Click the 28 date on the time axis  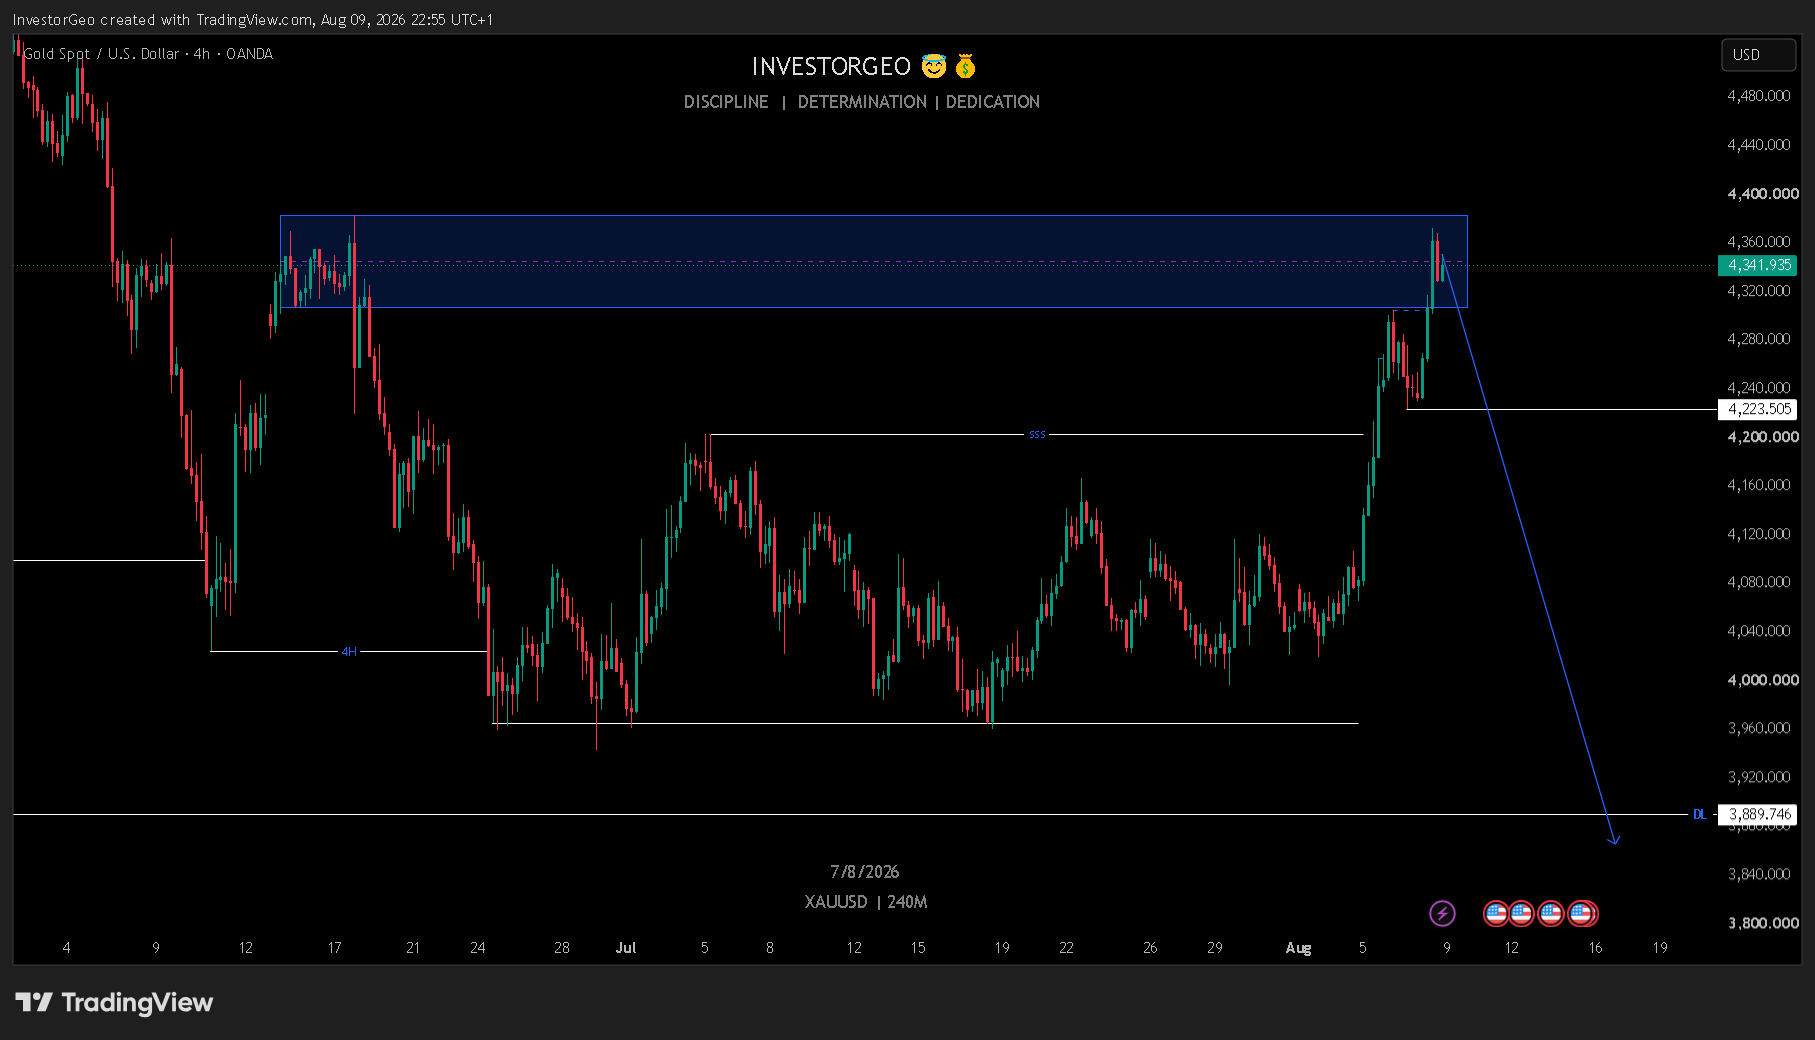tap(562, 948)
